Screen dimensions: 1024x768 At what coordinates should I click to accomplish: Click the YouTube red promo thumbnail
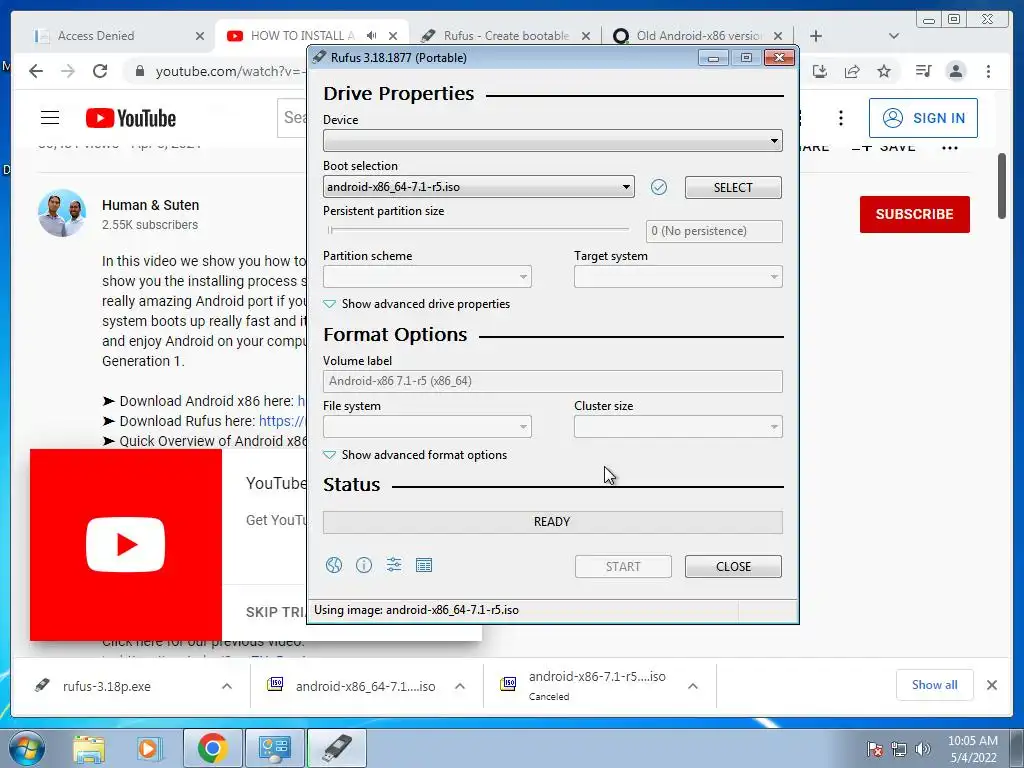coord(125,545)
